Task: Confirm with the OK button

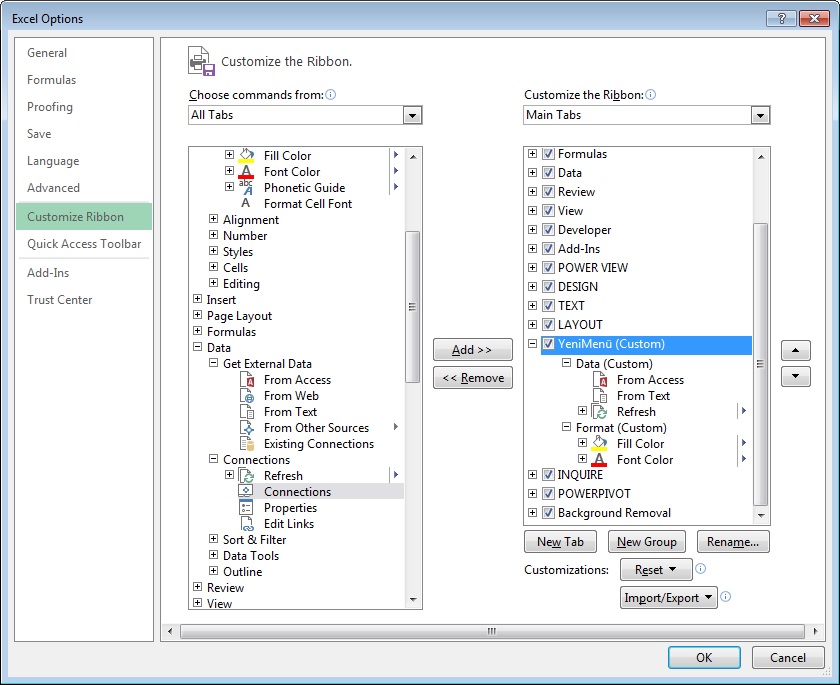Action: [704, 657]
